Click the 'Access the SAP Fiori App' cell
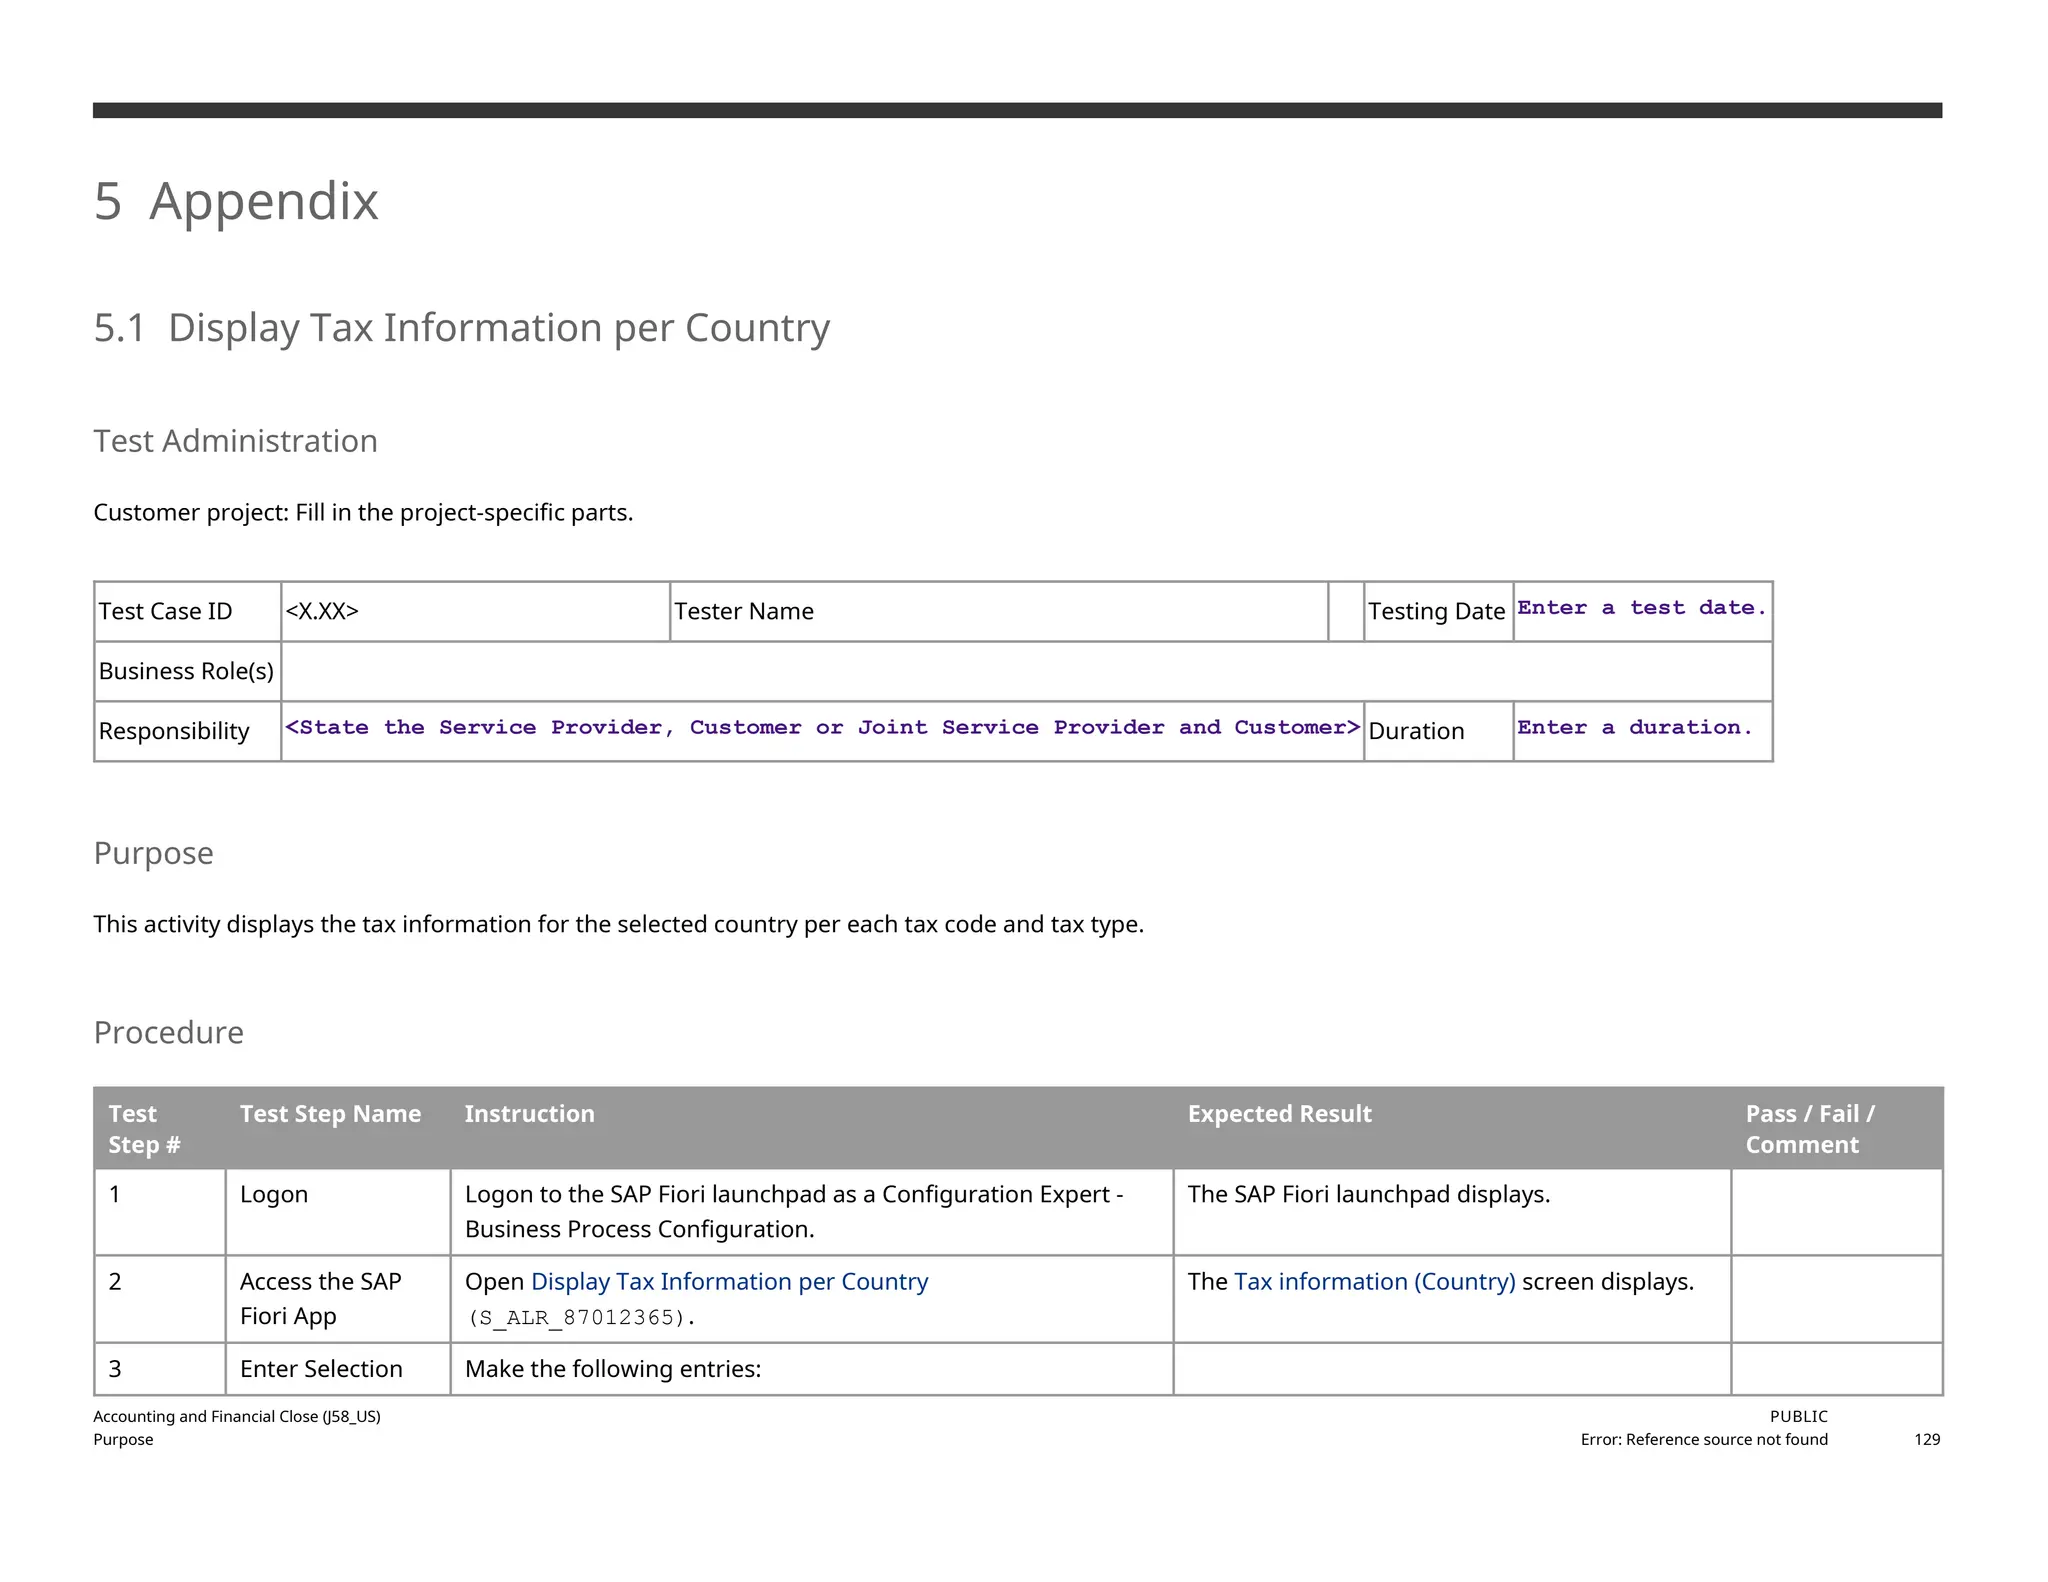This screenshot has width=2048, height=1582. [338, 1299]
